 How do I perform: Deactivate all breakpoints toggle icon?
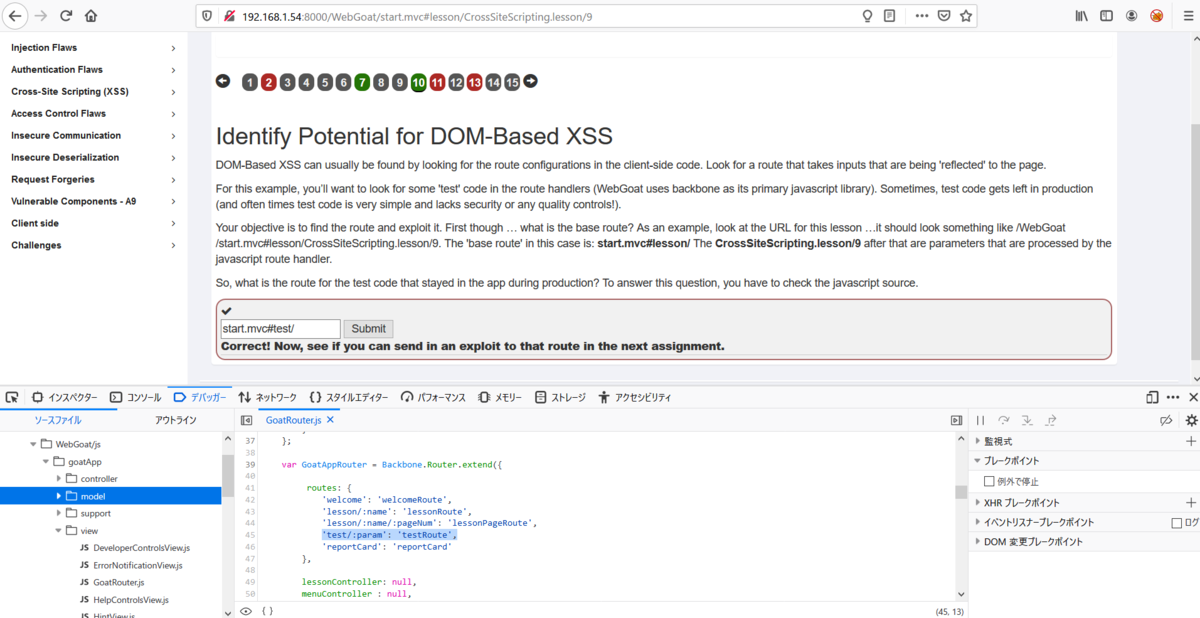(x=1166, y=421)
